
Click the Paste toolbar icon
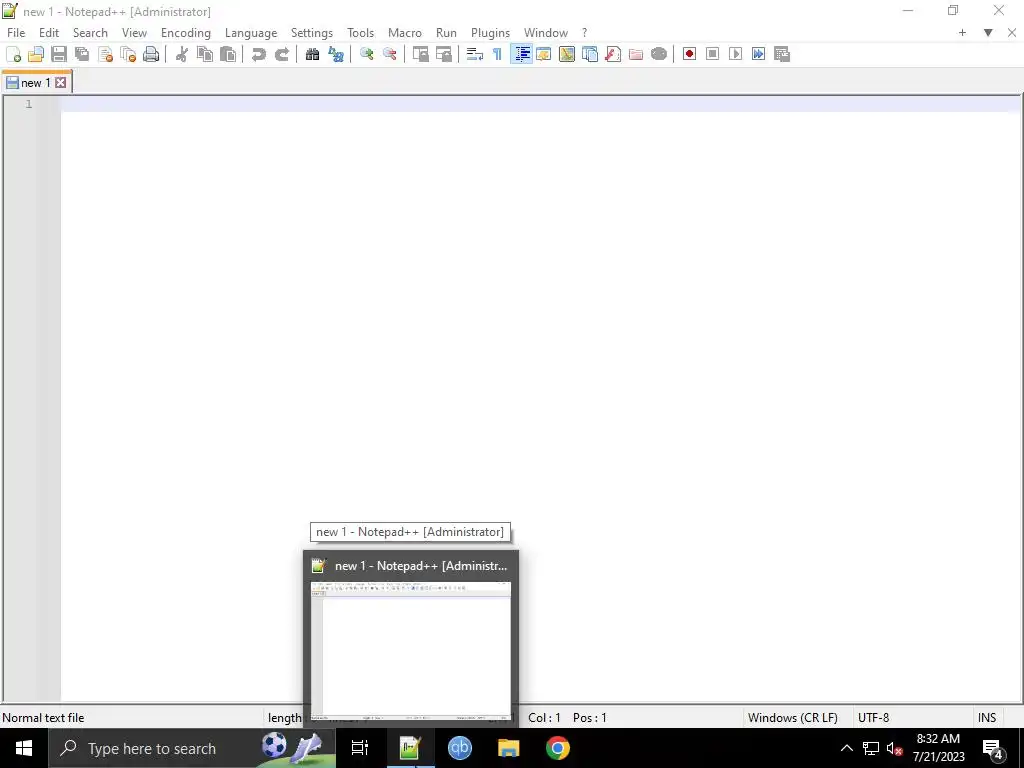point(228,54)
